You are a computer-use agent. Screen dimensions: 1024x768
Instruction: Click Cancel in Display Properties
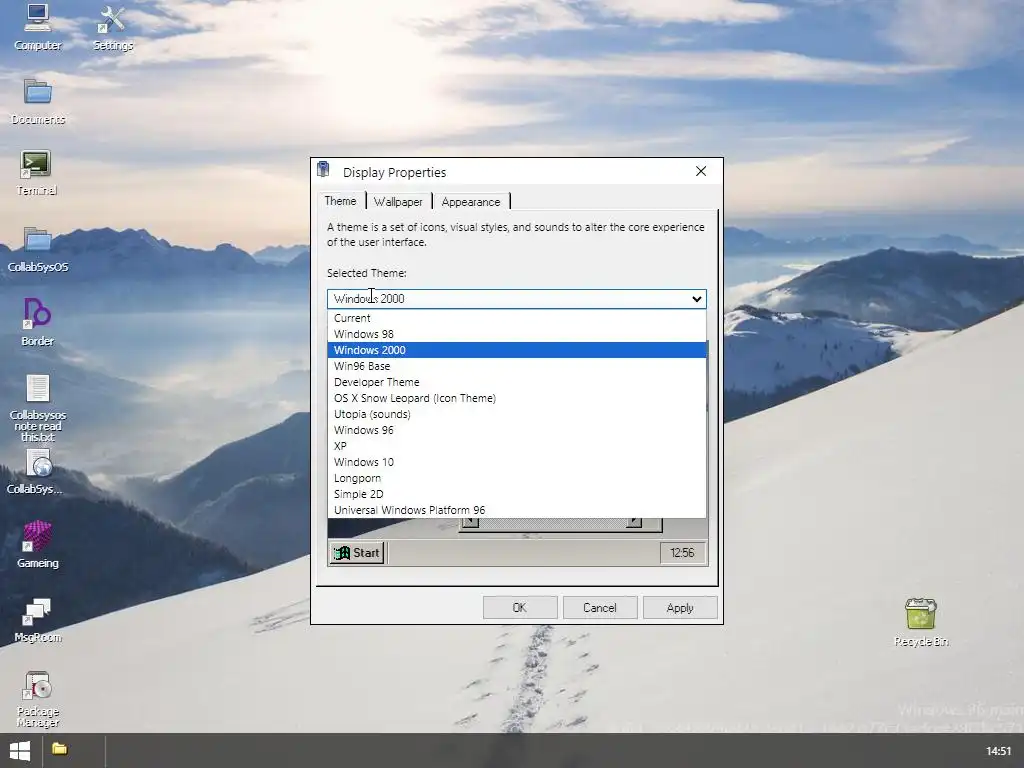click(x=600, y=607)
